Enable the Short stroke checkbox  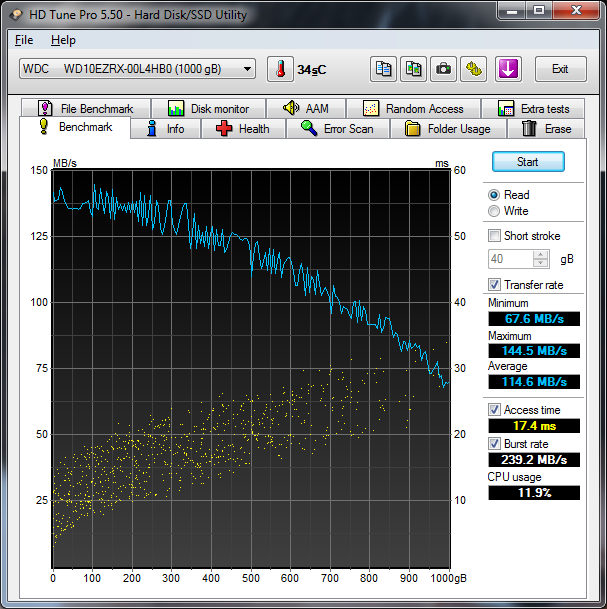pos(494,236)
